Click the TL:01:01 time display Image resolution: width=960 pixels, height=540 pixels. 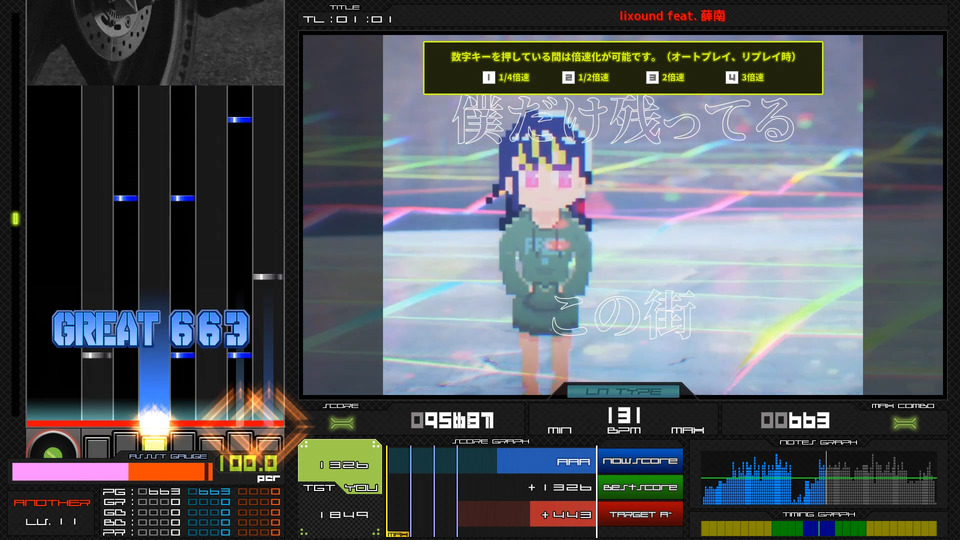click(347, 20)
